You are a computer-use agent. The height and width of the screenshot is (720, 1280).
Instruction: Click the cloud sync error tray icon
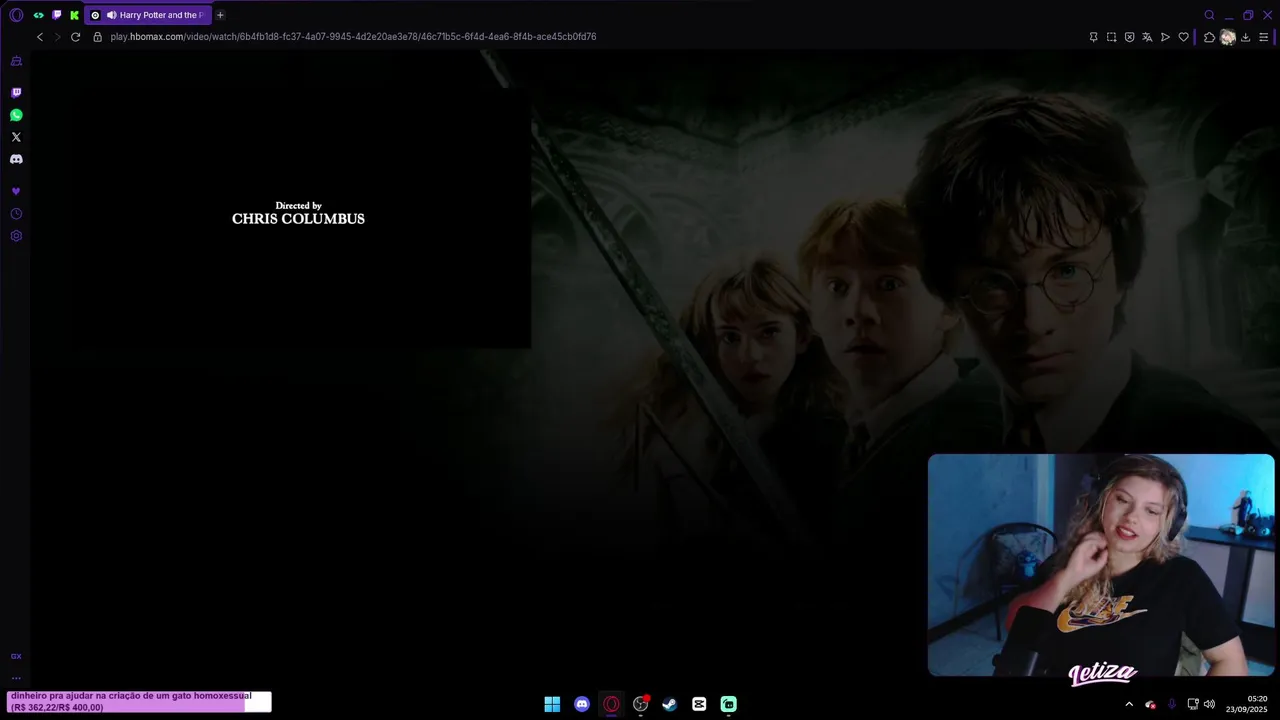[x=1151, y=704]
